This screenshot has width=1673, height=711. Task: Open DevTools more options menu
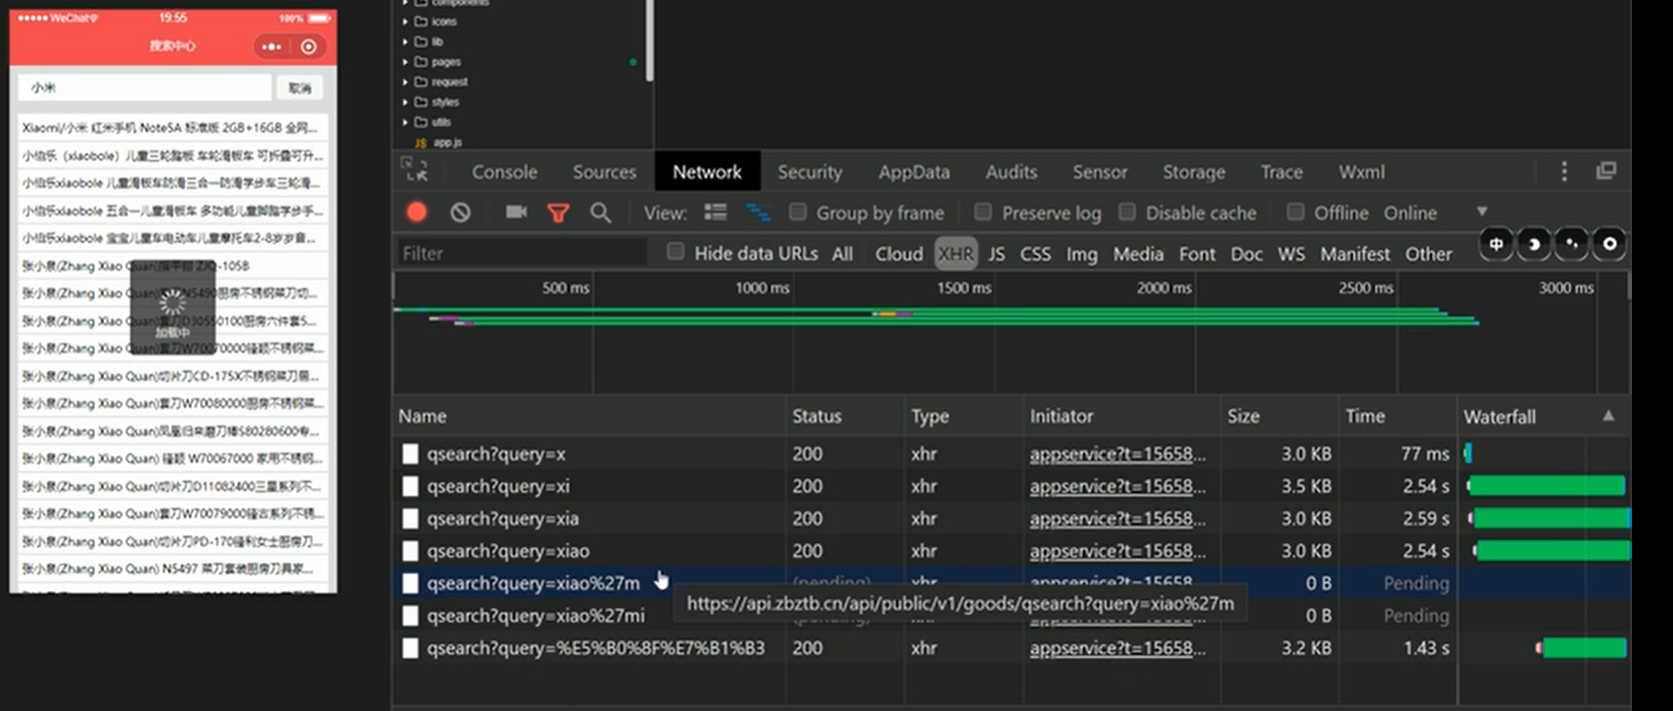pyautogui.click(x=1564, y=171)
